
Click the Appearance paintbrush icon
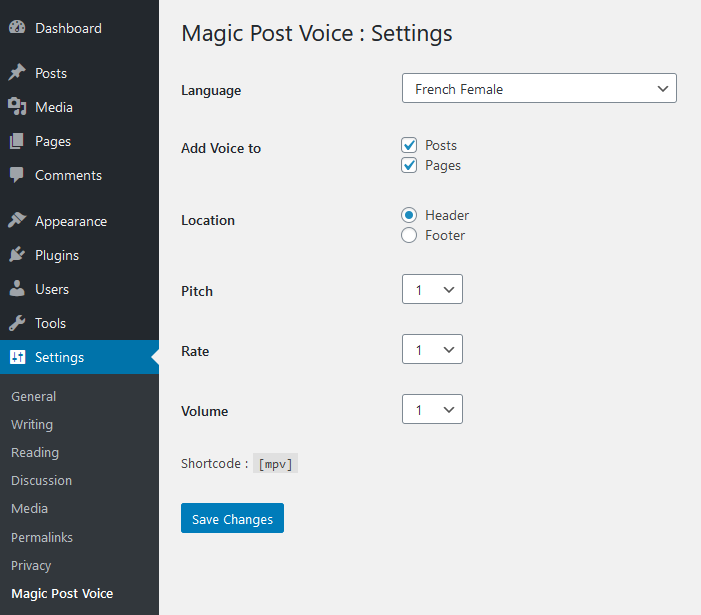[x=17, y=220]
